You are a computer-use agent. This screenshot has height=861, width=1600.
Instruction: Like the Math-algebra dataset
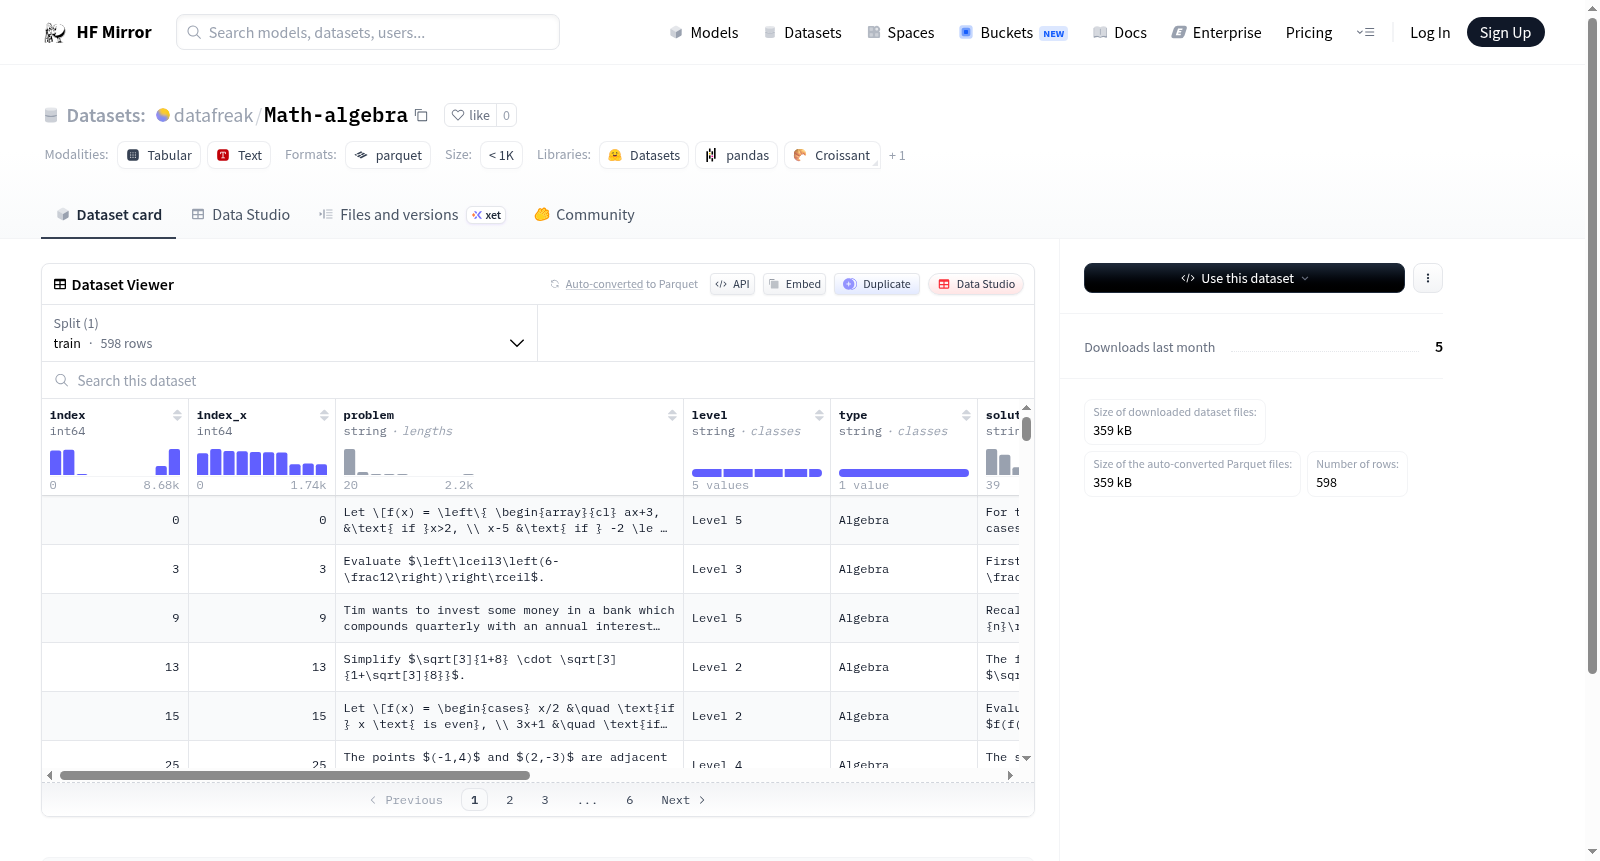pos(470,115)
